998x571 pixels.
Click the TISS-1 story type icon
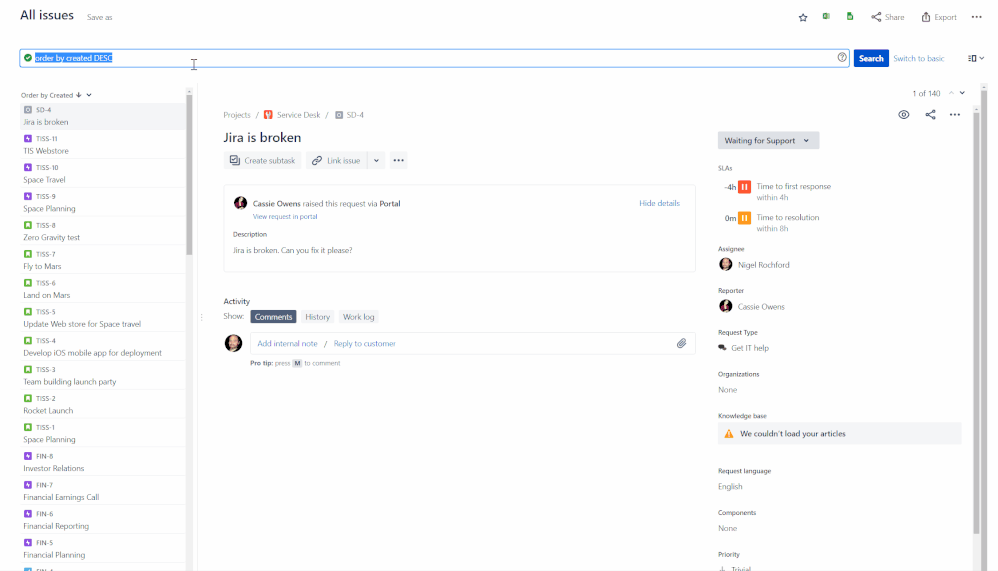tap(27, 427)
